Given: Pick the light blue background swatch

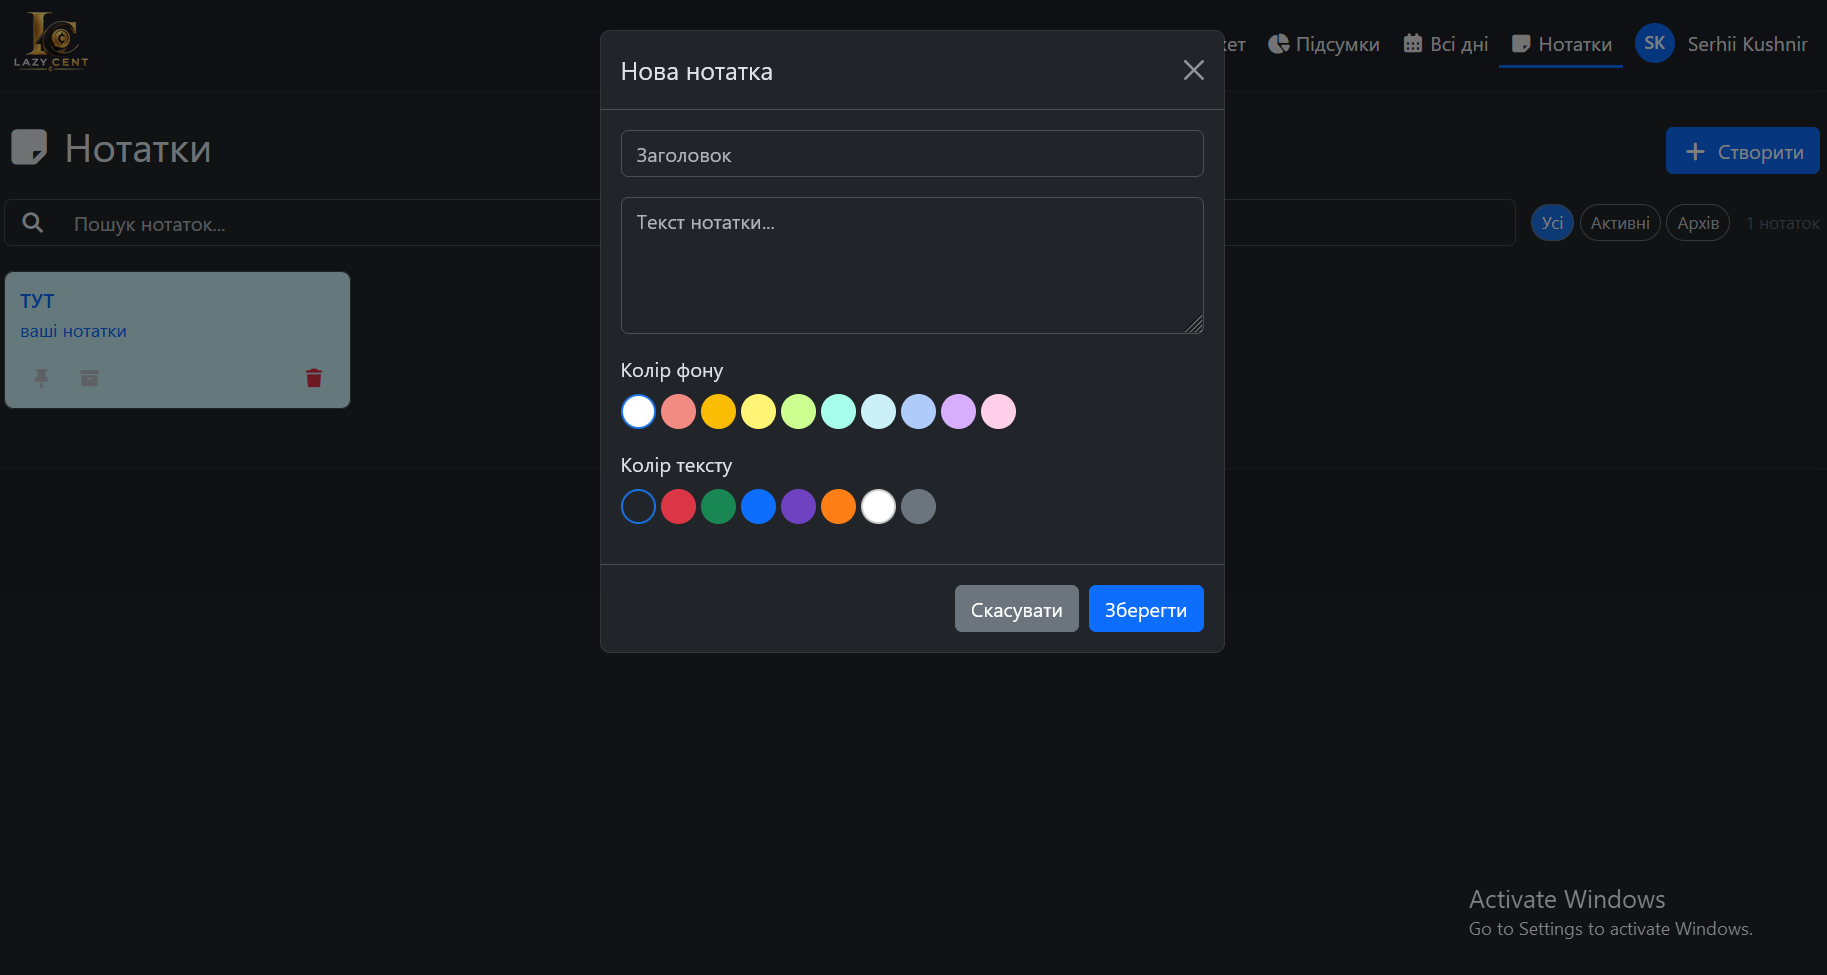Looking at the screenshot, I should click(x=918, y=411).
